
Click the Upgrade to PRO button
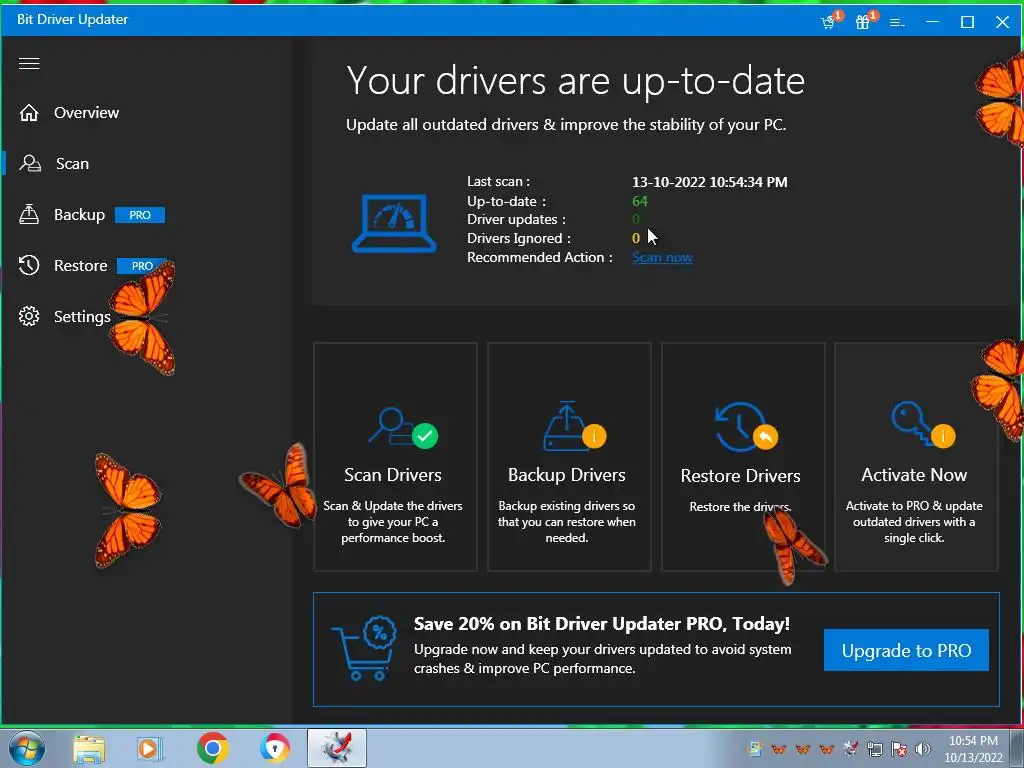pyautogui.click(x=906, y=650)
